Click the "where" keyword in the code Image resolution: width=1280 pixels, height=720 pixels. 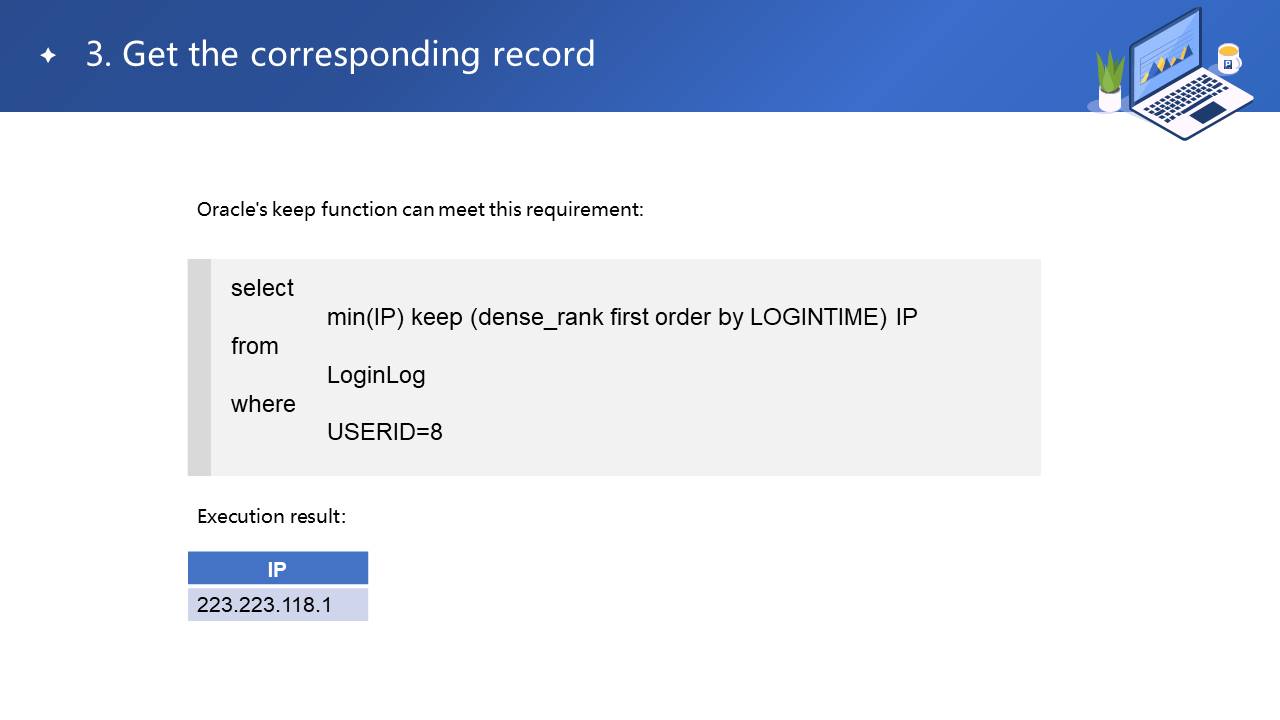coord(263,404)
